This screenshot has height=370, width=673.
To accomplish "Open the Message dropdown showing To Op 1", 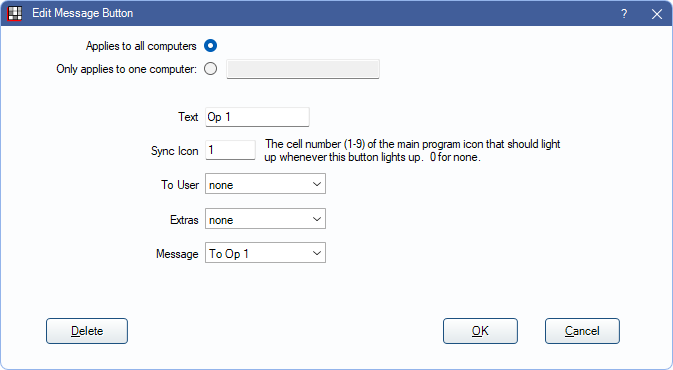I will click(x=265, y=253).
